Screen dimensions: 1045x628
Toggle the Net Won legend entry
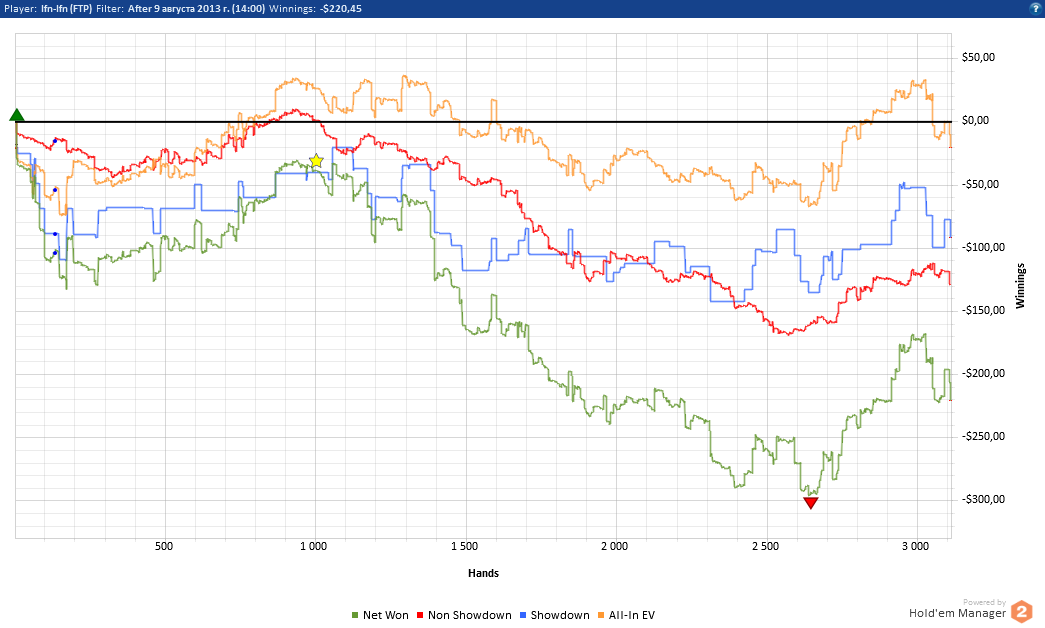point(380,615)
